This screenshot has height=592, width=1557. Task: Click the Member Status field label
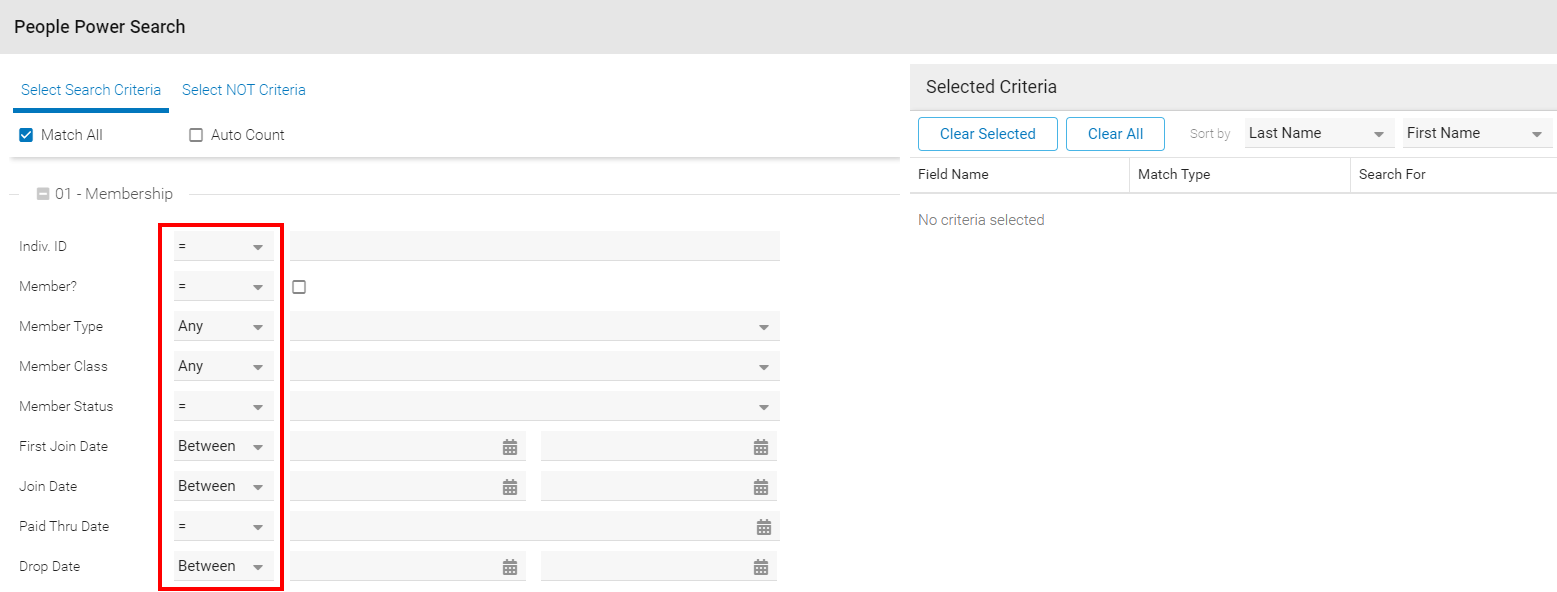coord(66,406)
